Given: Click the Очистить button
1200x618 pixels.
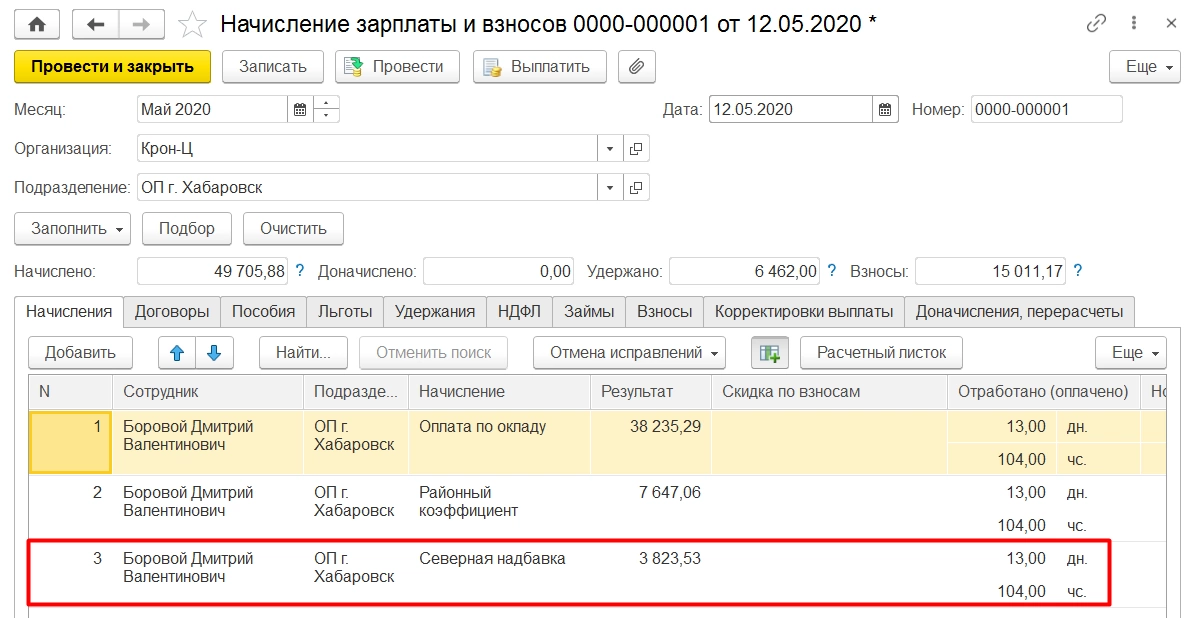Looking at the screenshot, I should pyautogui.click(x=293, y=228).
